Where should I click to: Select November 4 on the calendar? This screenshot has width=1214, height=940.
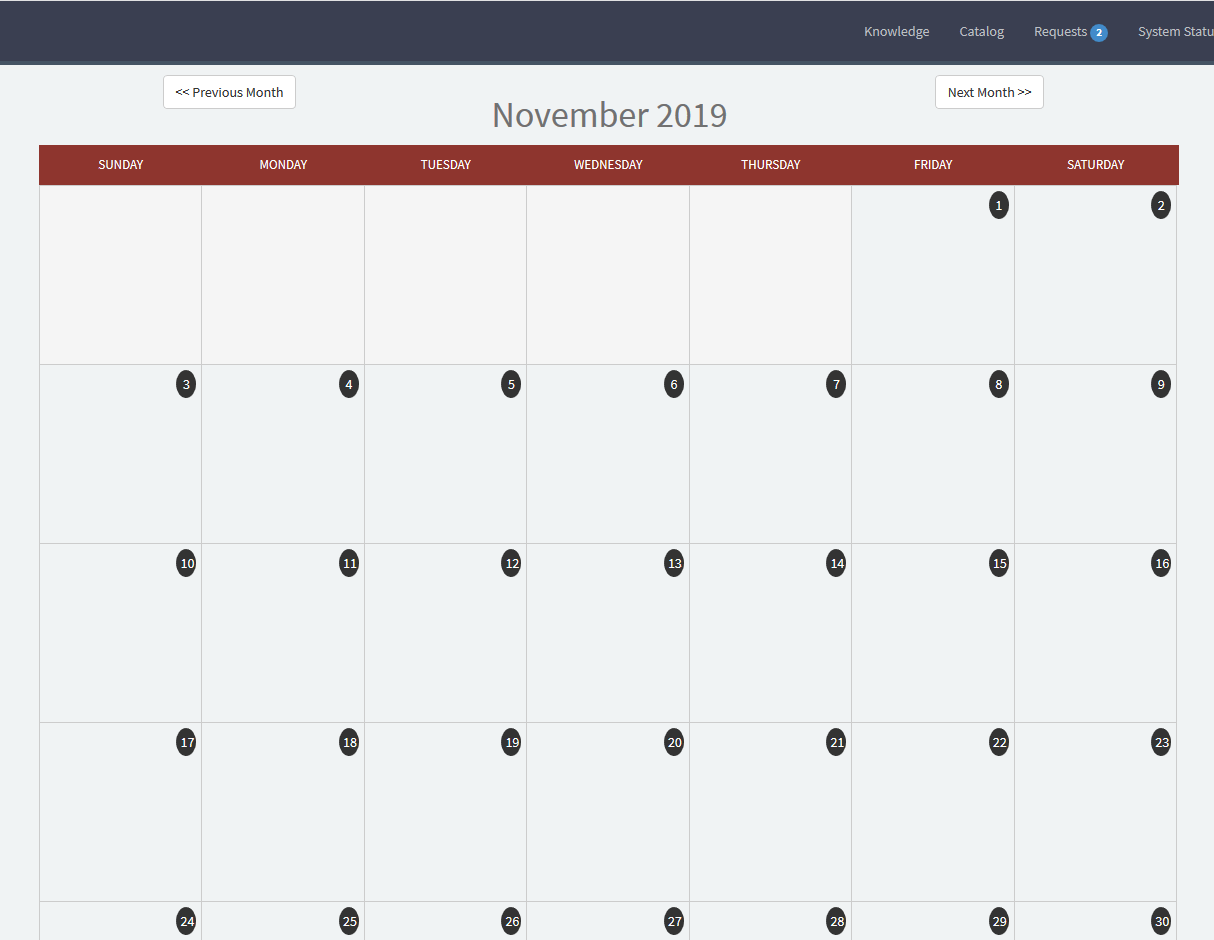pos(348,384)
